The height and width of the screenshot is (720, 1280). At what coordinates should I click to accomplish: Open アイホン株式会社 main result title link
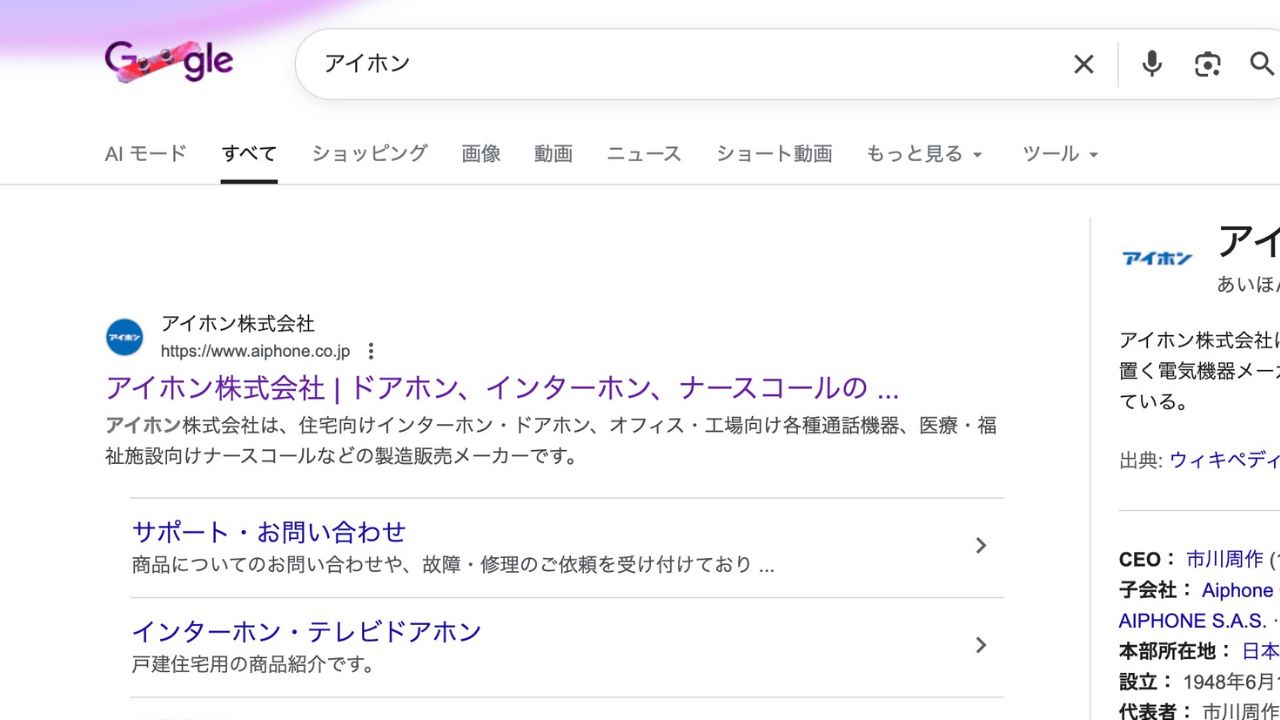[502, 388]
